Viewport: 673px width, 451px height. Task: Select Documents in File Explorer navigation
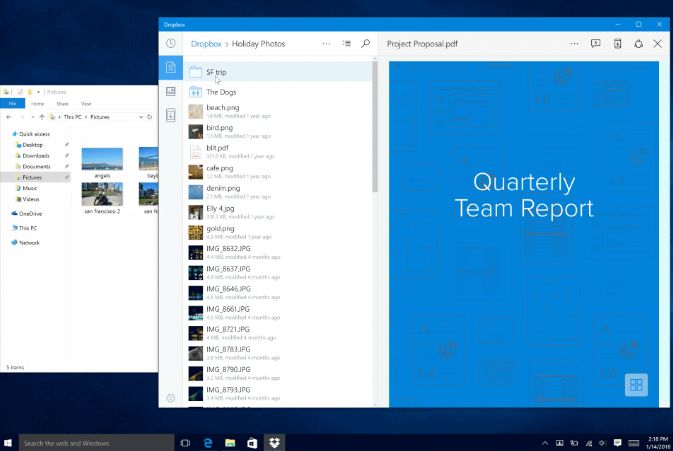33,166
